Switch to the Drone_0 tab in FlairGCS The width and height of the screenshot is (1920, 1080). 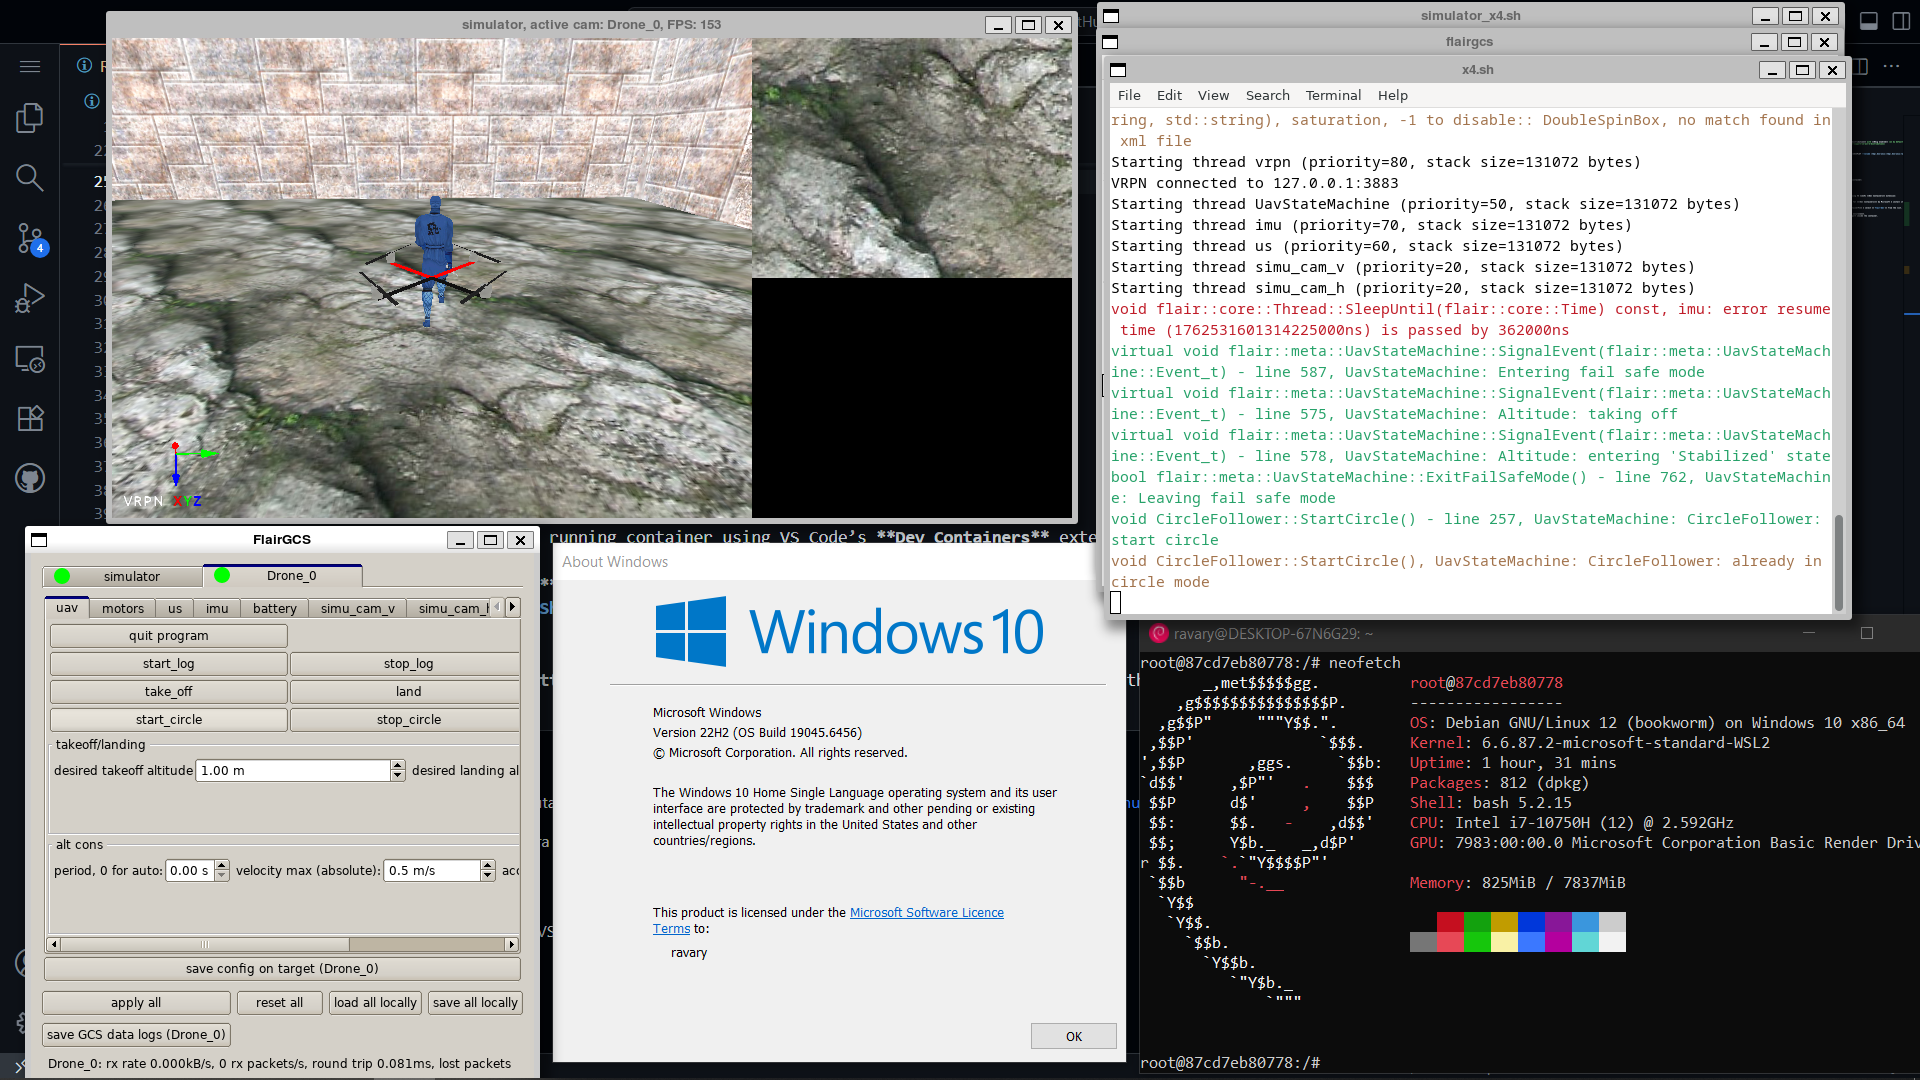[283, 575]
